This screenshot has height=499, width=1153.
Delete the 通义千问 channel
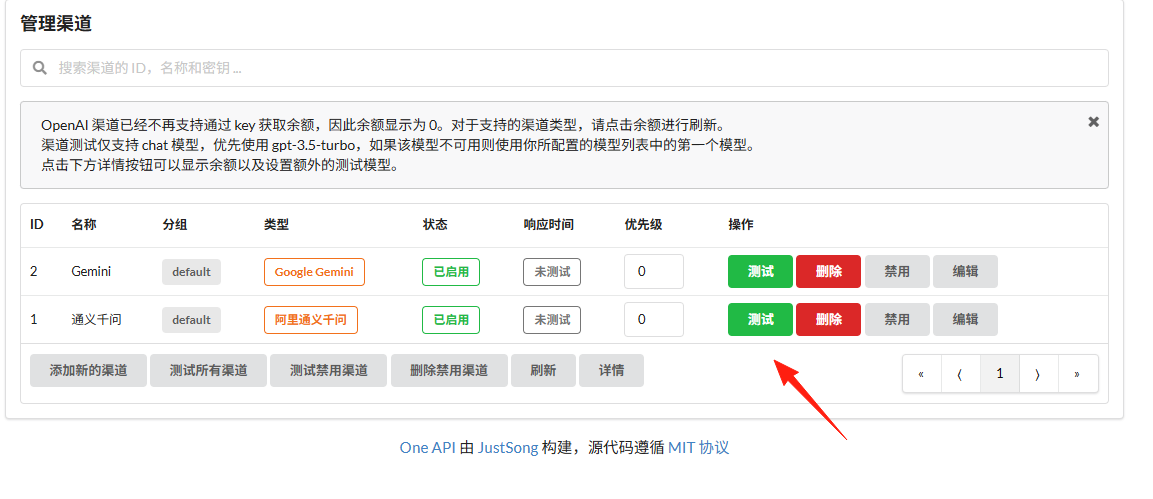click(x=828, y=320)
